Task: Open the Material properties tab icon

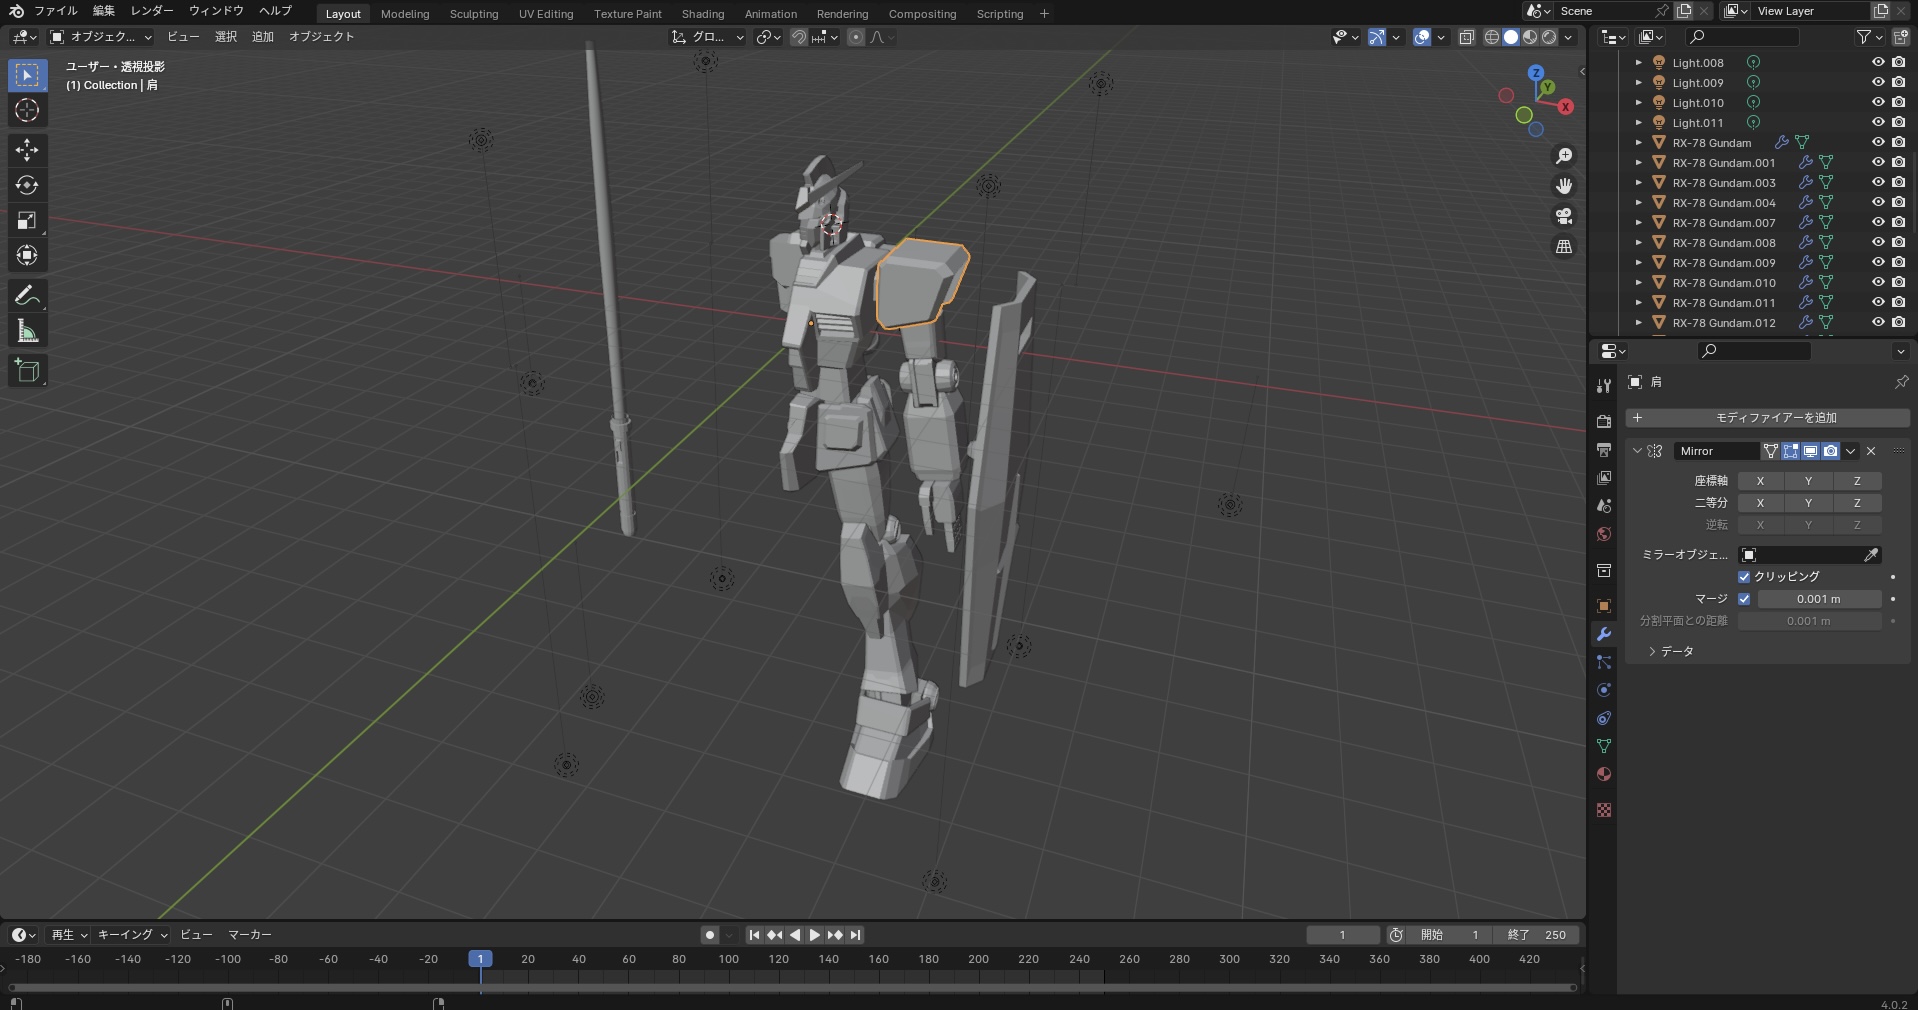Action: tap(1604, 774)
